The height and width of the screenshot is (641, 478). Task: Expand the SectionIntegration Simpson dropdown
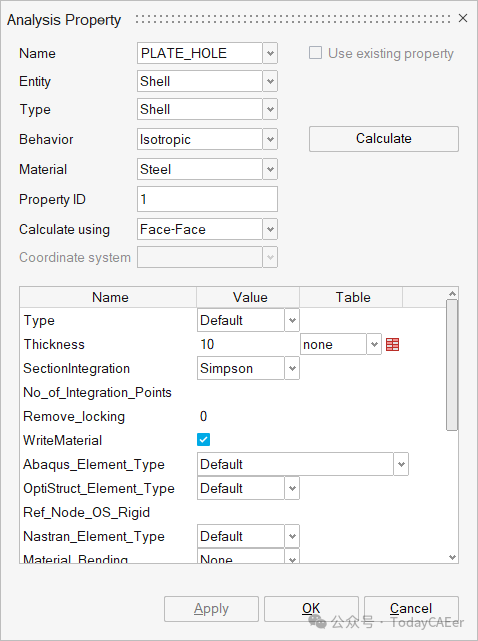pyautogui.click(x=292, y=368)
